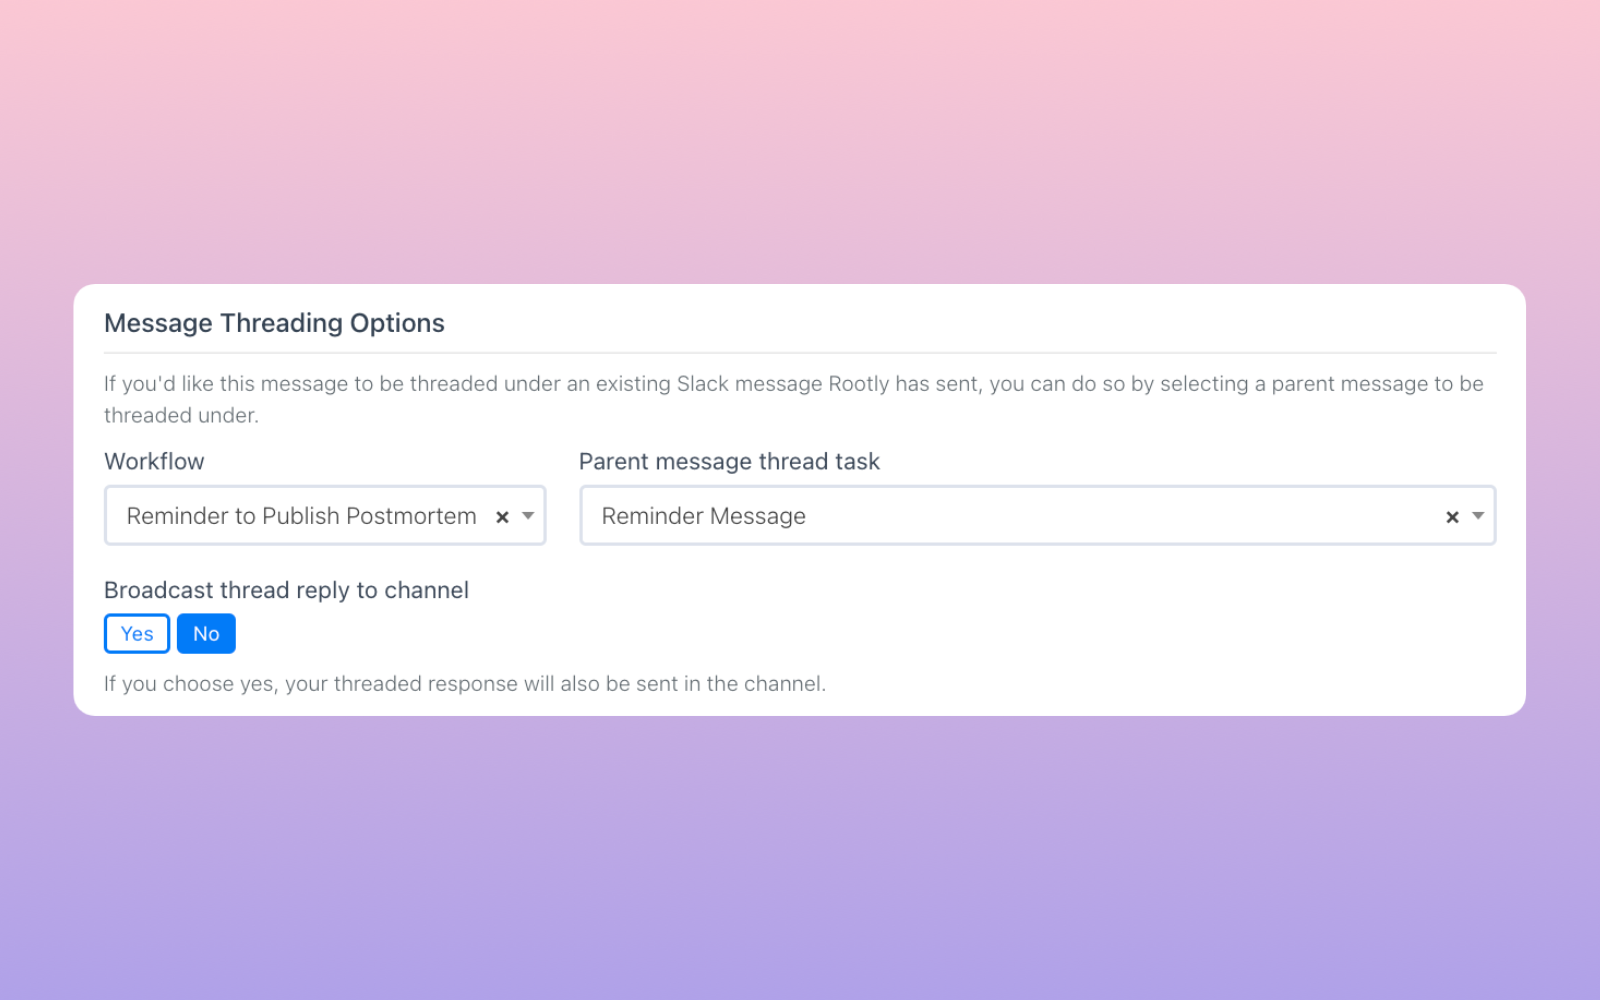Clear the Workflow selection via its x icon
1600x1000 pixels.
coord(502,516)
